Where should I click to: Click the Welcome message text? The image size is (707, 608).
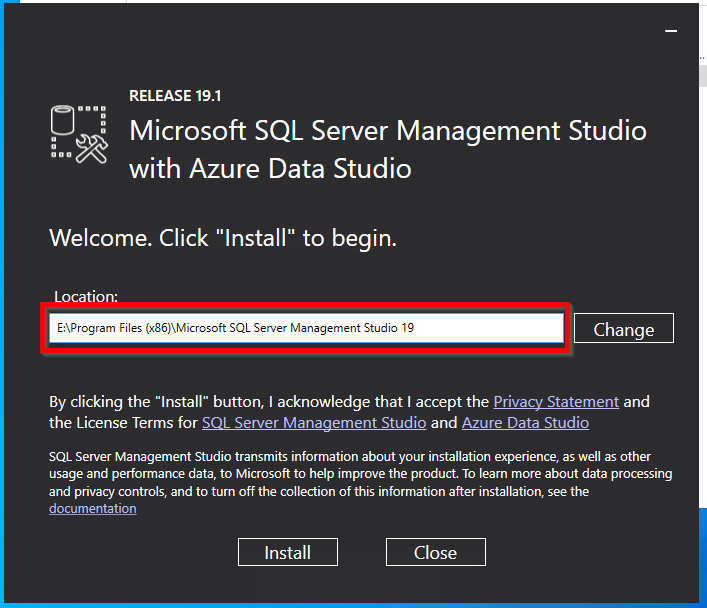pyautogui.click(x=223, y=238)
